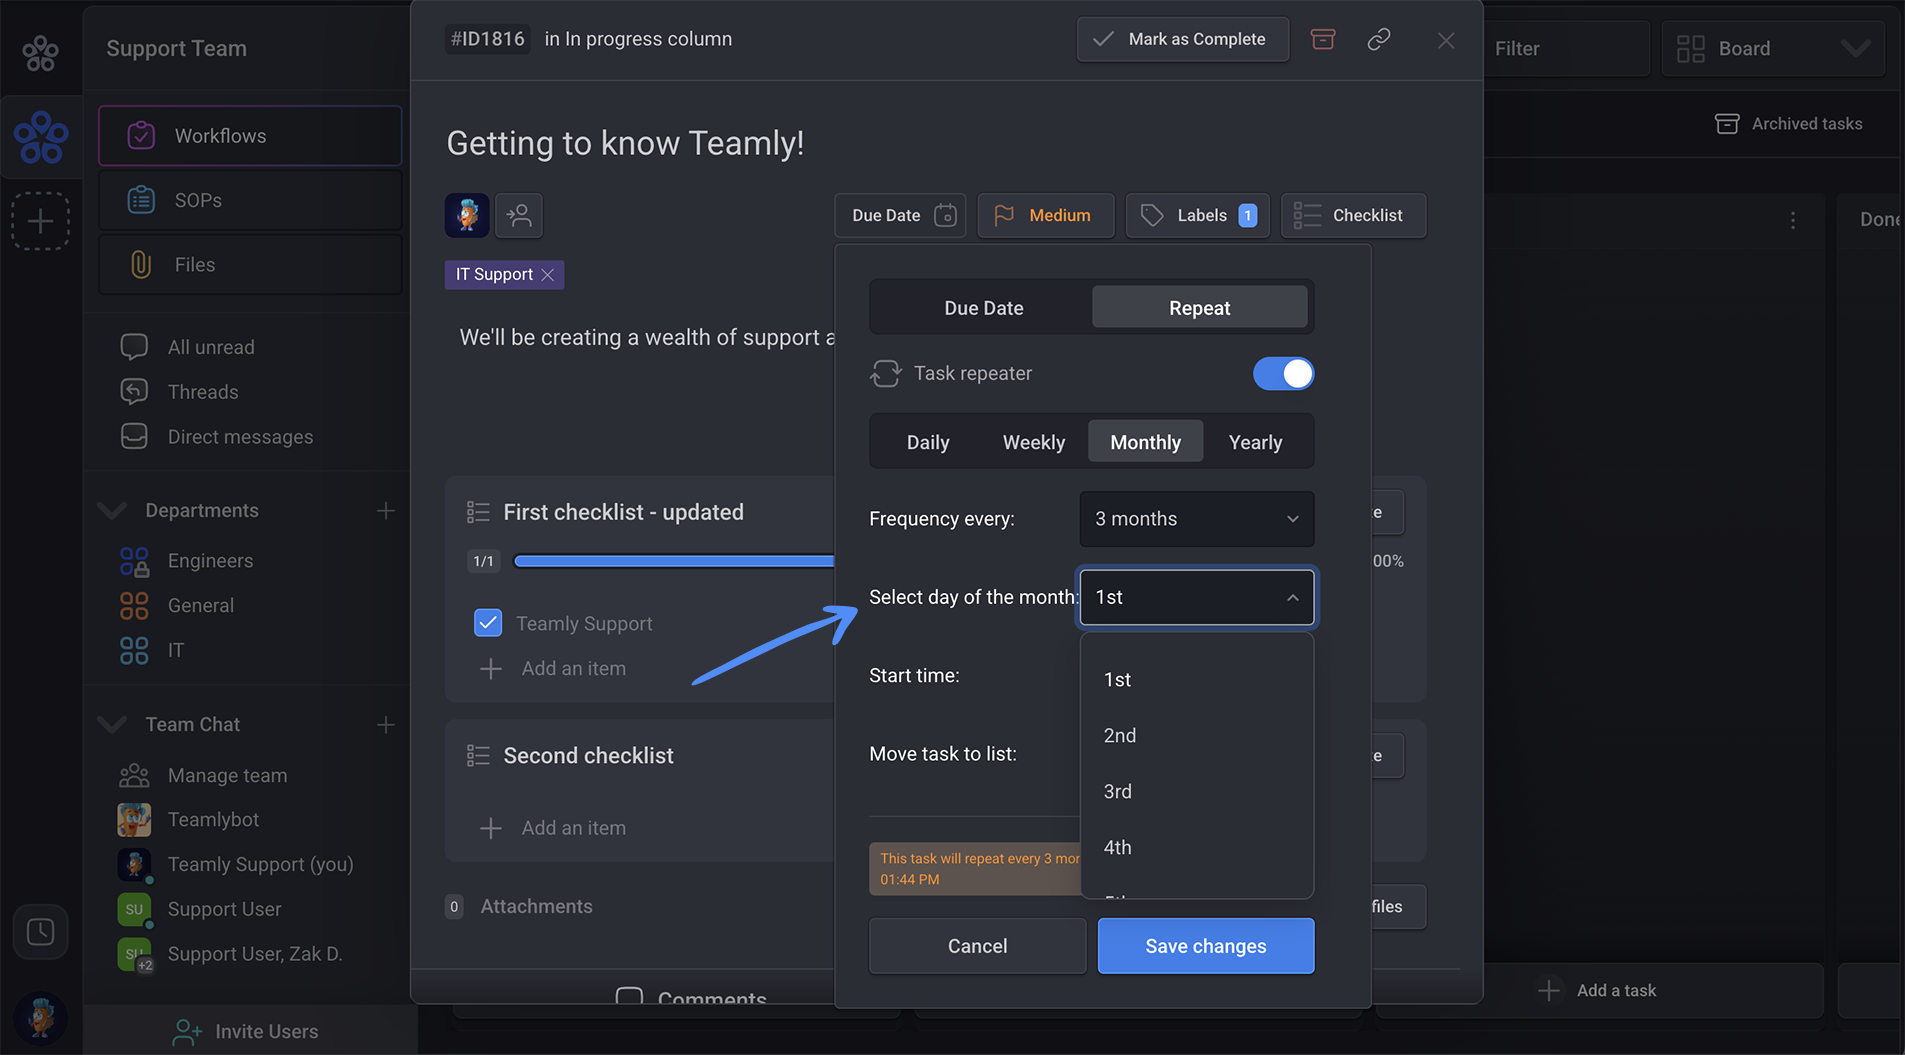Open the Board view dropdown
This screenshot has width=1905, height=1055.
click(x=1773, y=49)
